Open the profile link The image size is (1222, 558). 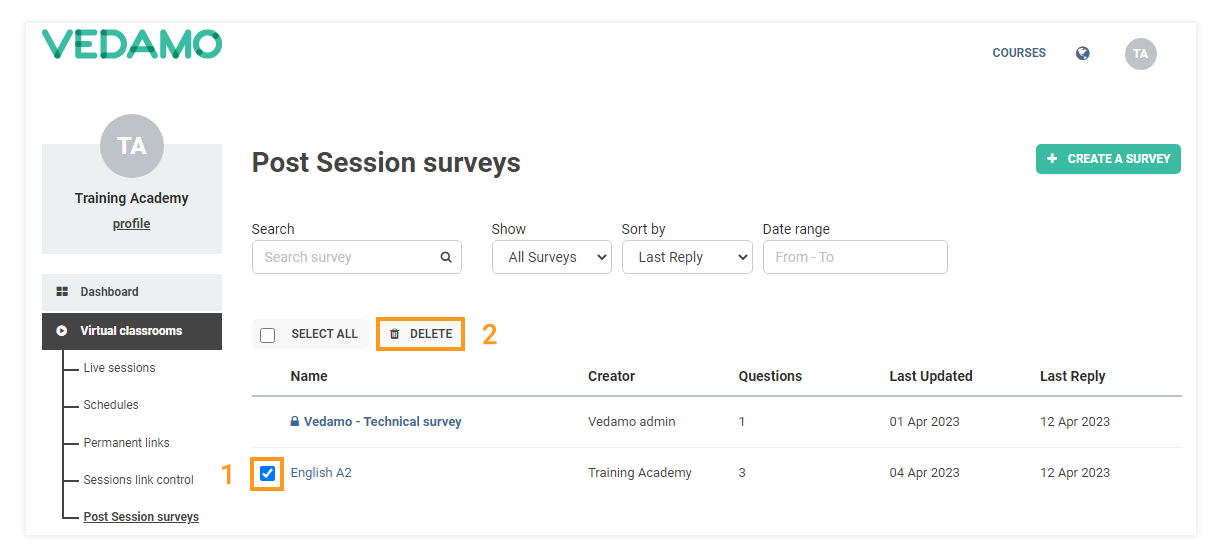coord(132,224)
